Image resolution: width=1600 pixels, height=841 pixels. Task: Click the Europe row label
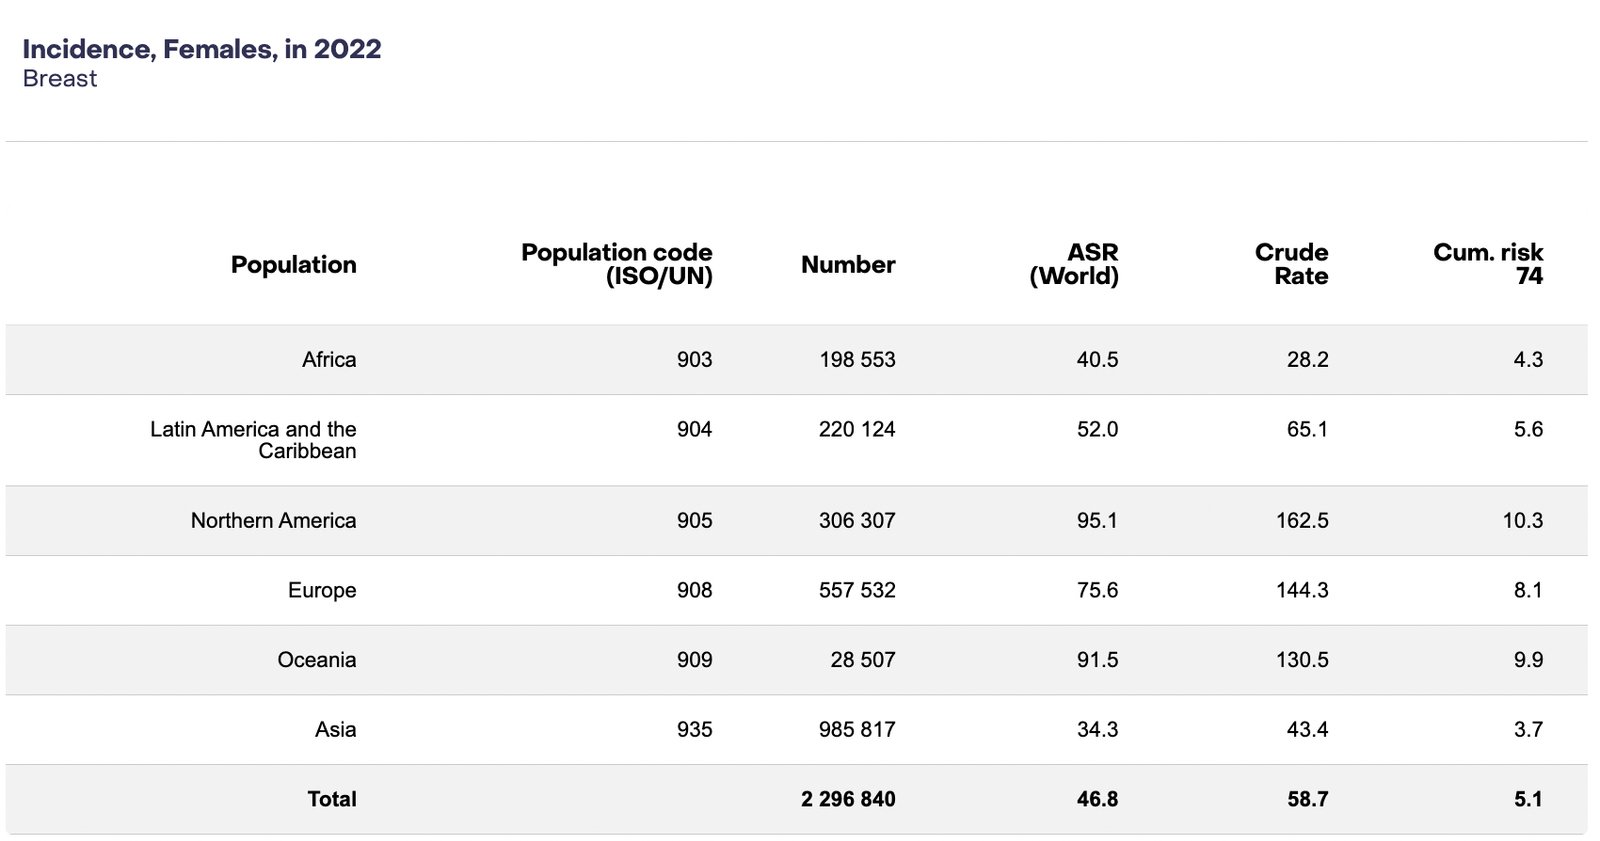322,591
